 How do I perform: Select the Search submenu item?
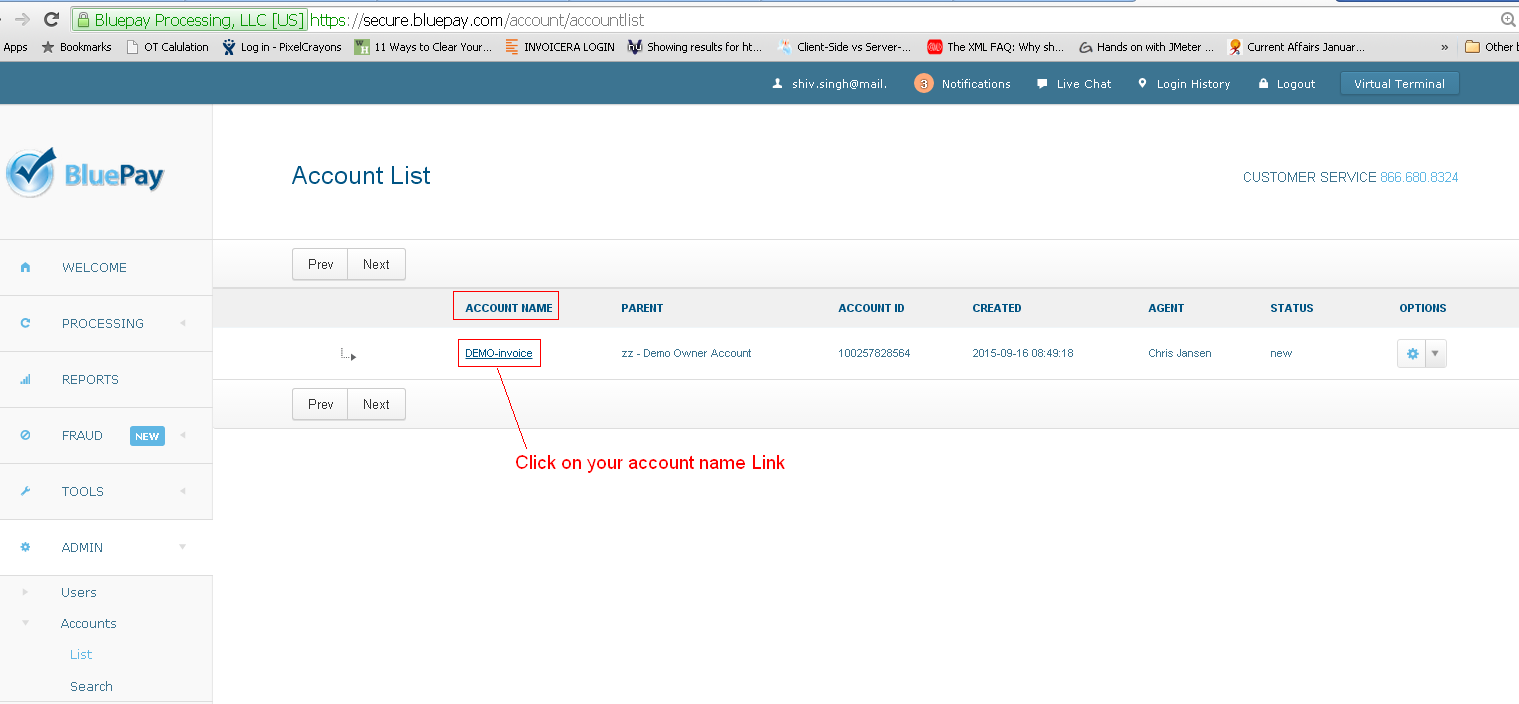pyautogui.click(x=91, y=686)
